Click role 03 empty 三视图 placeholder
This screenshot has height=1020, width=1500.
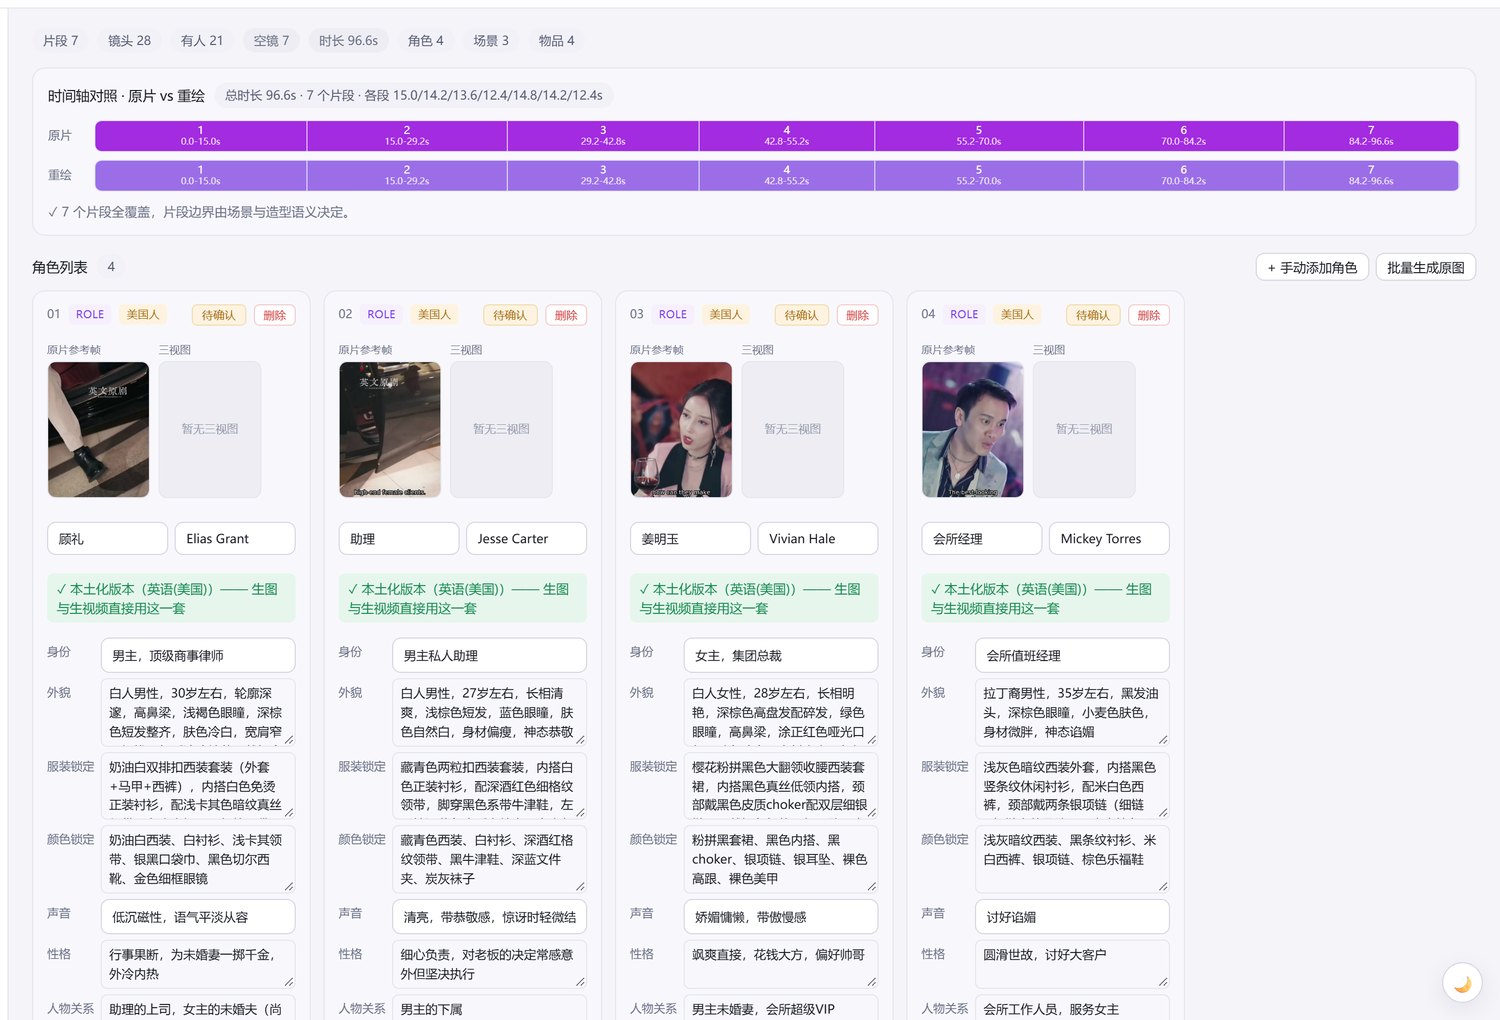pos(793,429)
